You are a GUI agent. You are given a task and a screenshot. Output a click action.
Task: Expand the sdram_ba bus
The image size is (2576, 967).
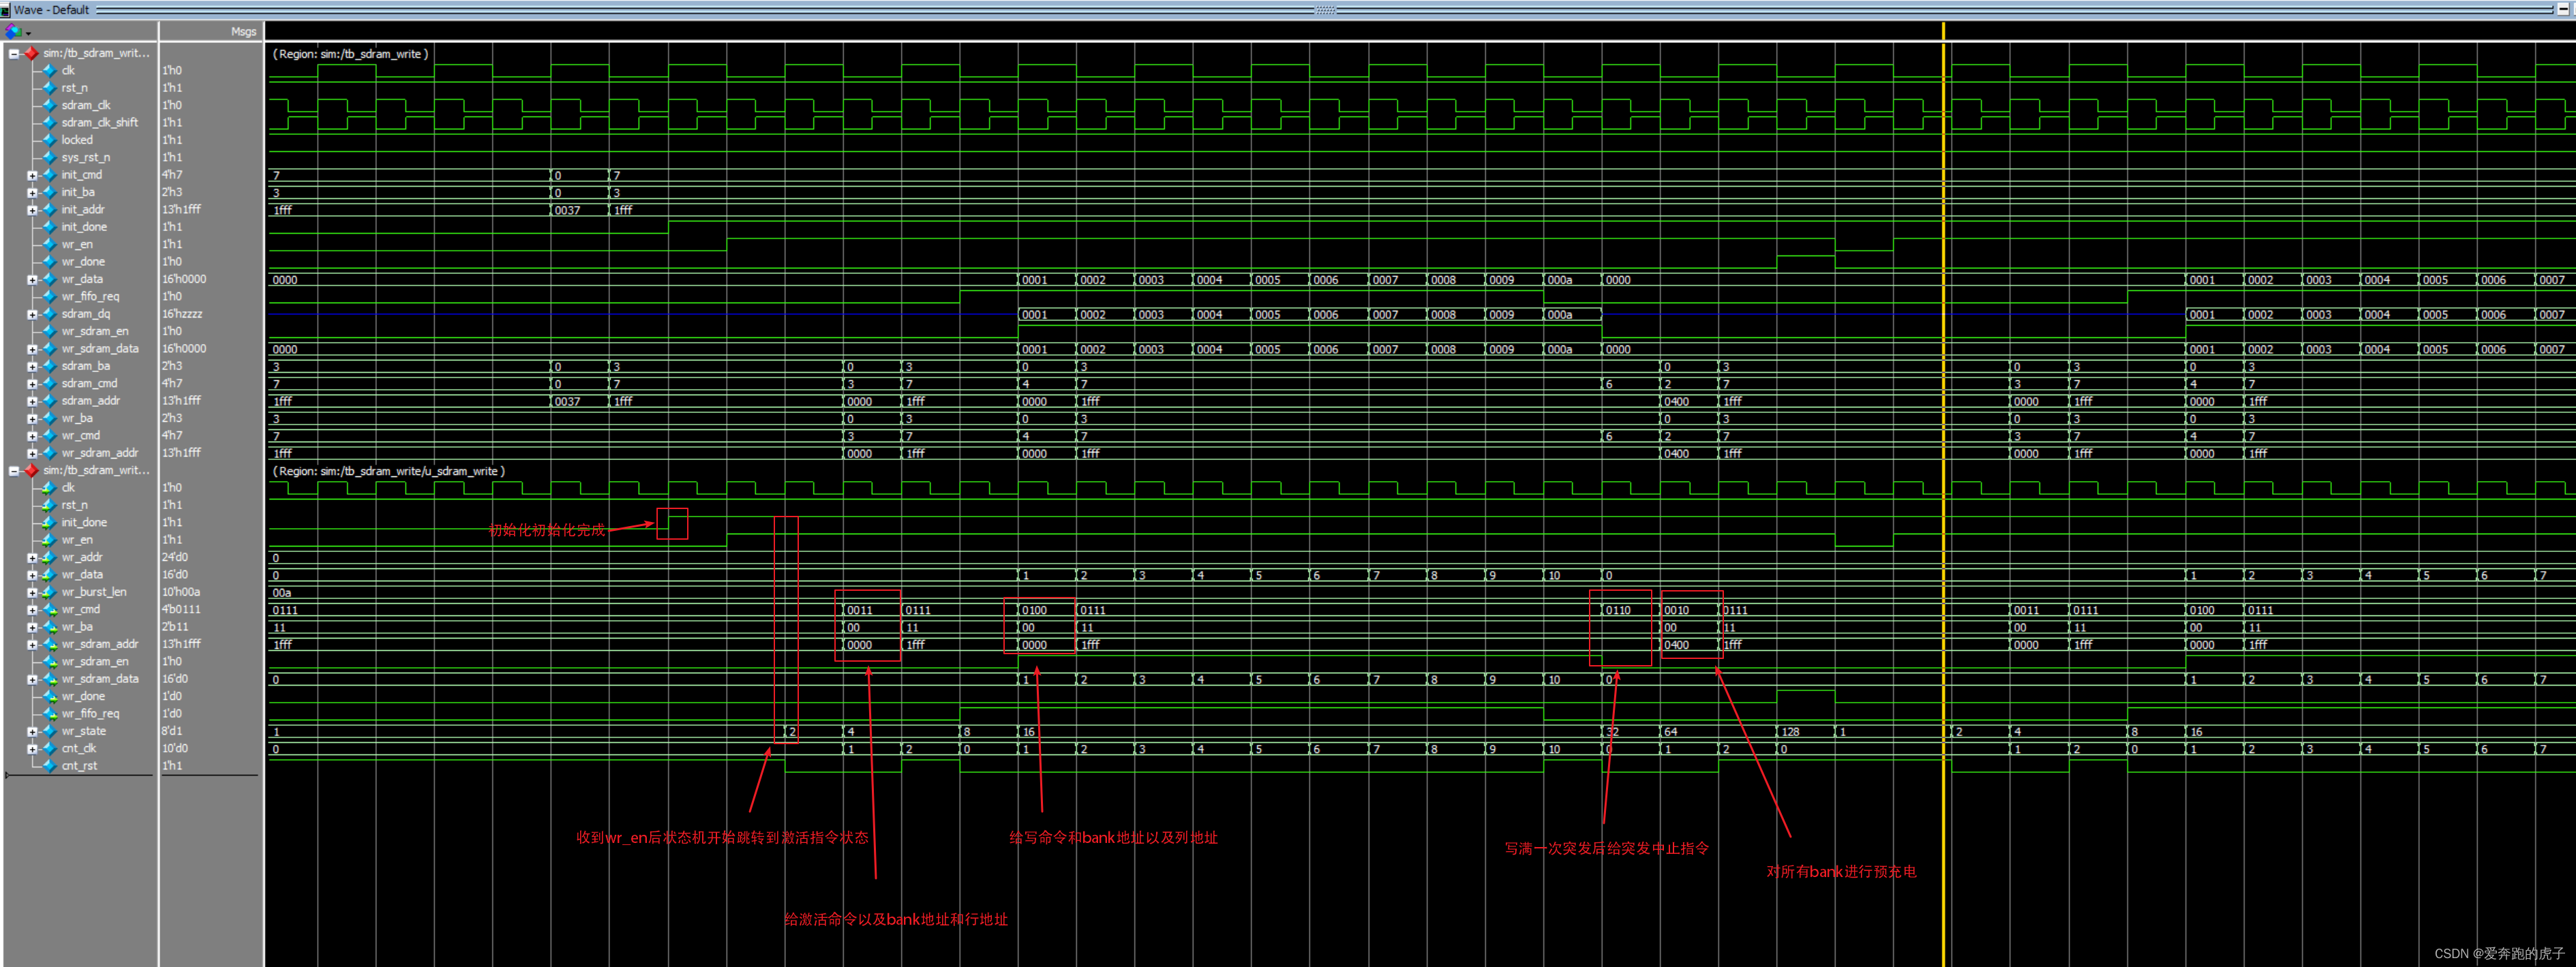(x=32, y=366)
